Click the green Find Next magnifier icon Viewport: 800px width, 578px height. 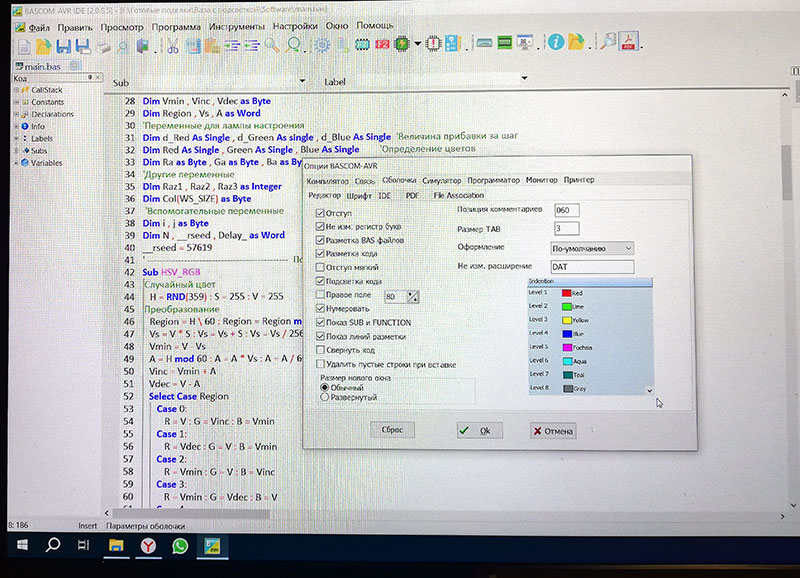(x=293, y=45)
